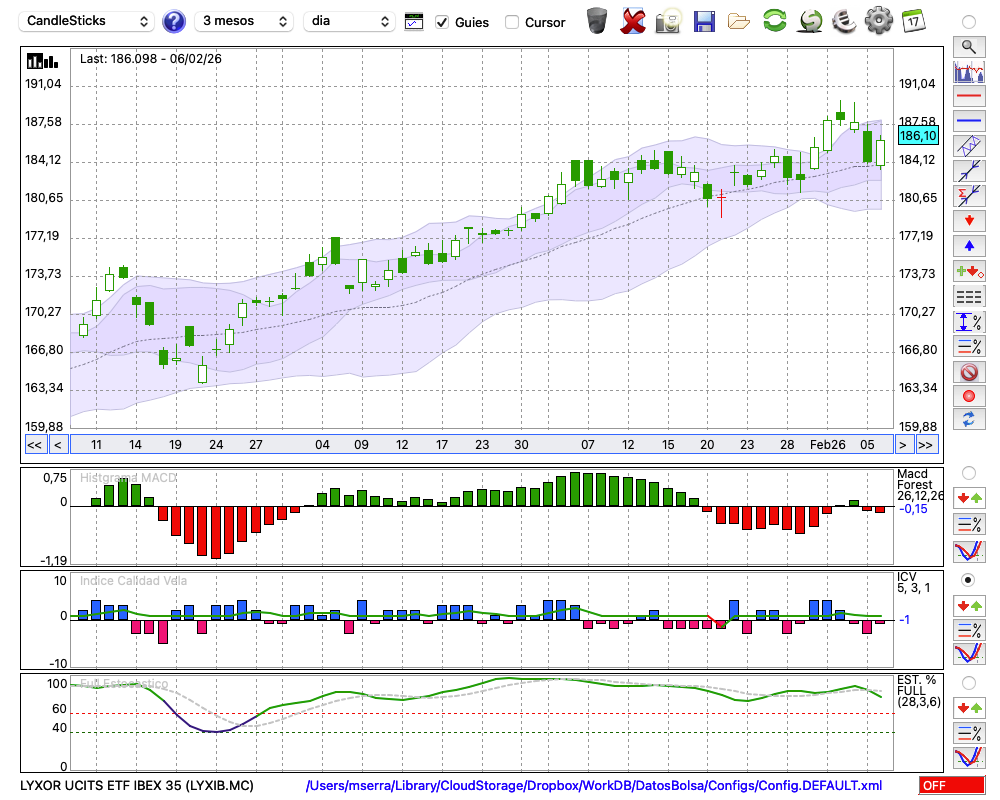Click the volume chart thumbnail tool
This screenshot has height=800, width=1000.
pyautogui.click(x=969, y=71)
